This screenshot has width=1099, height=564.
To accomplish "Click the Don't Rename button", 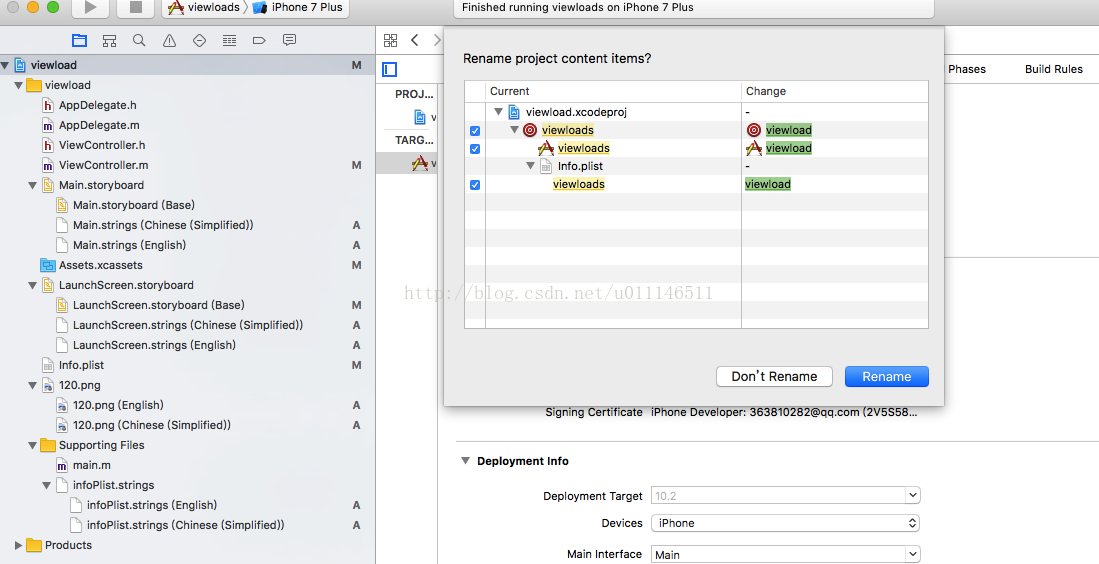I will (x=774, y=377).
